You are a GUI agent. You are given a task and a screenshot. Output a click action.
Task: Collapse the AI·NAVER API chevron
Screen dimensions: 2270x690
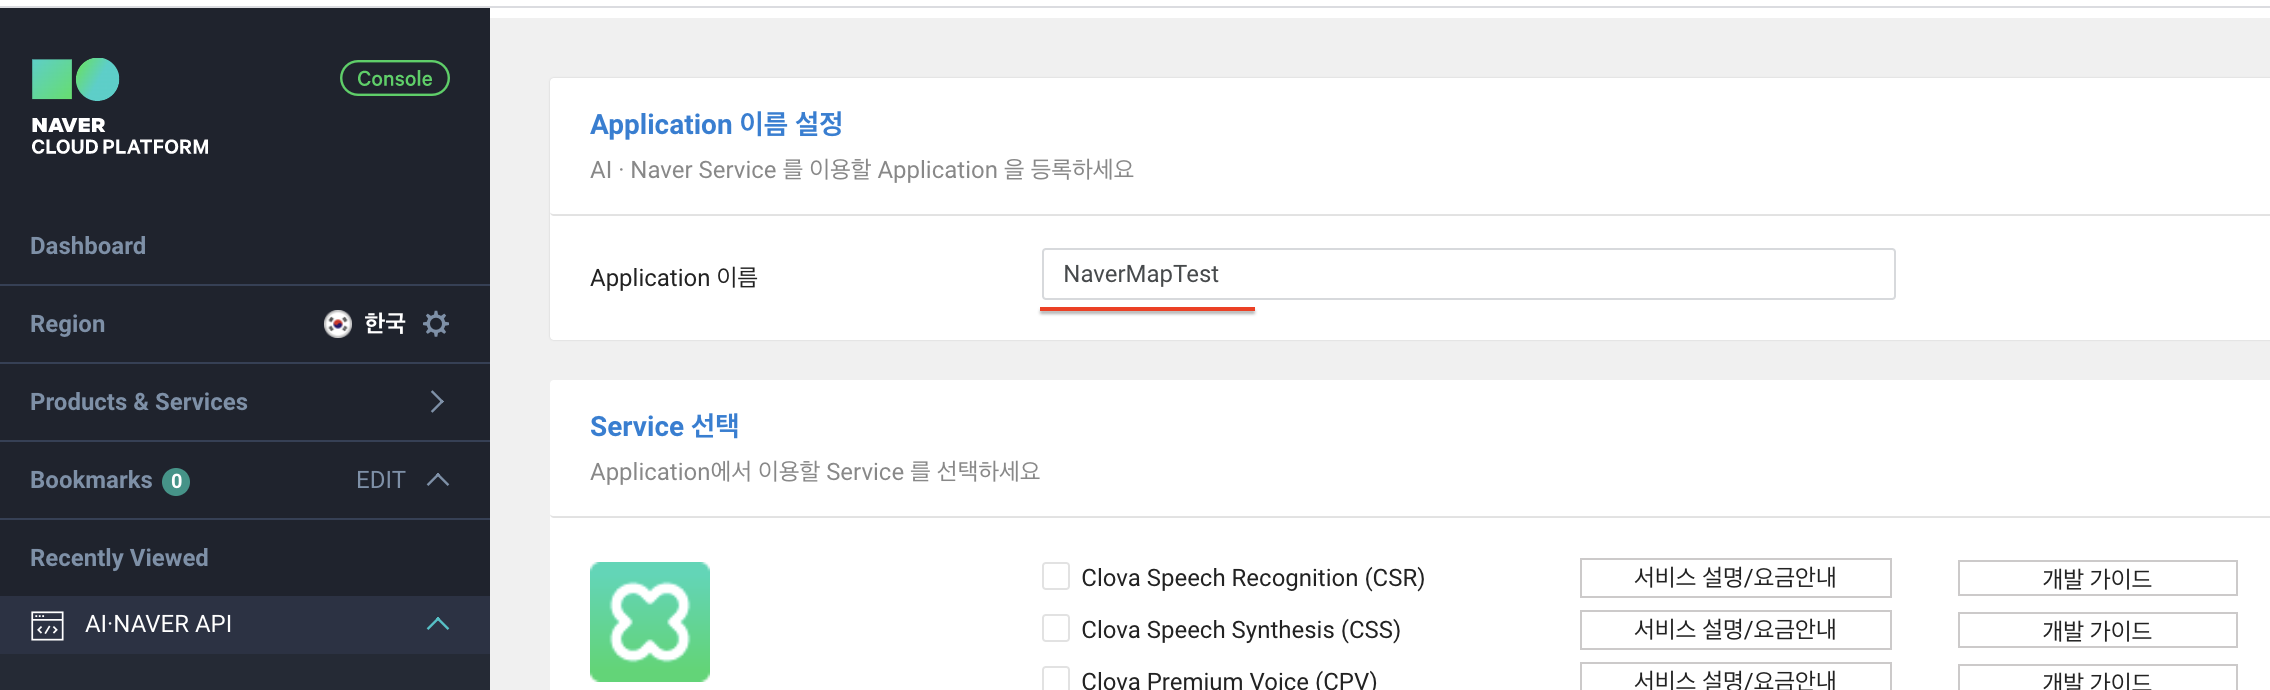tap(438, 624)
